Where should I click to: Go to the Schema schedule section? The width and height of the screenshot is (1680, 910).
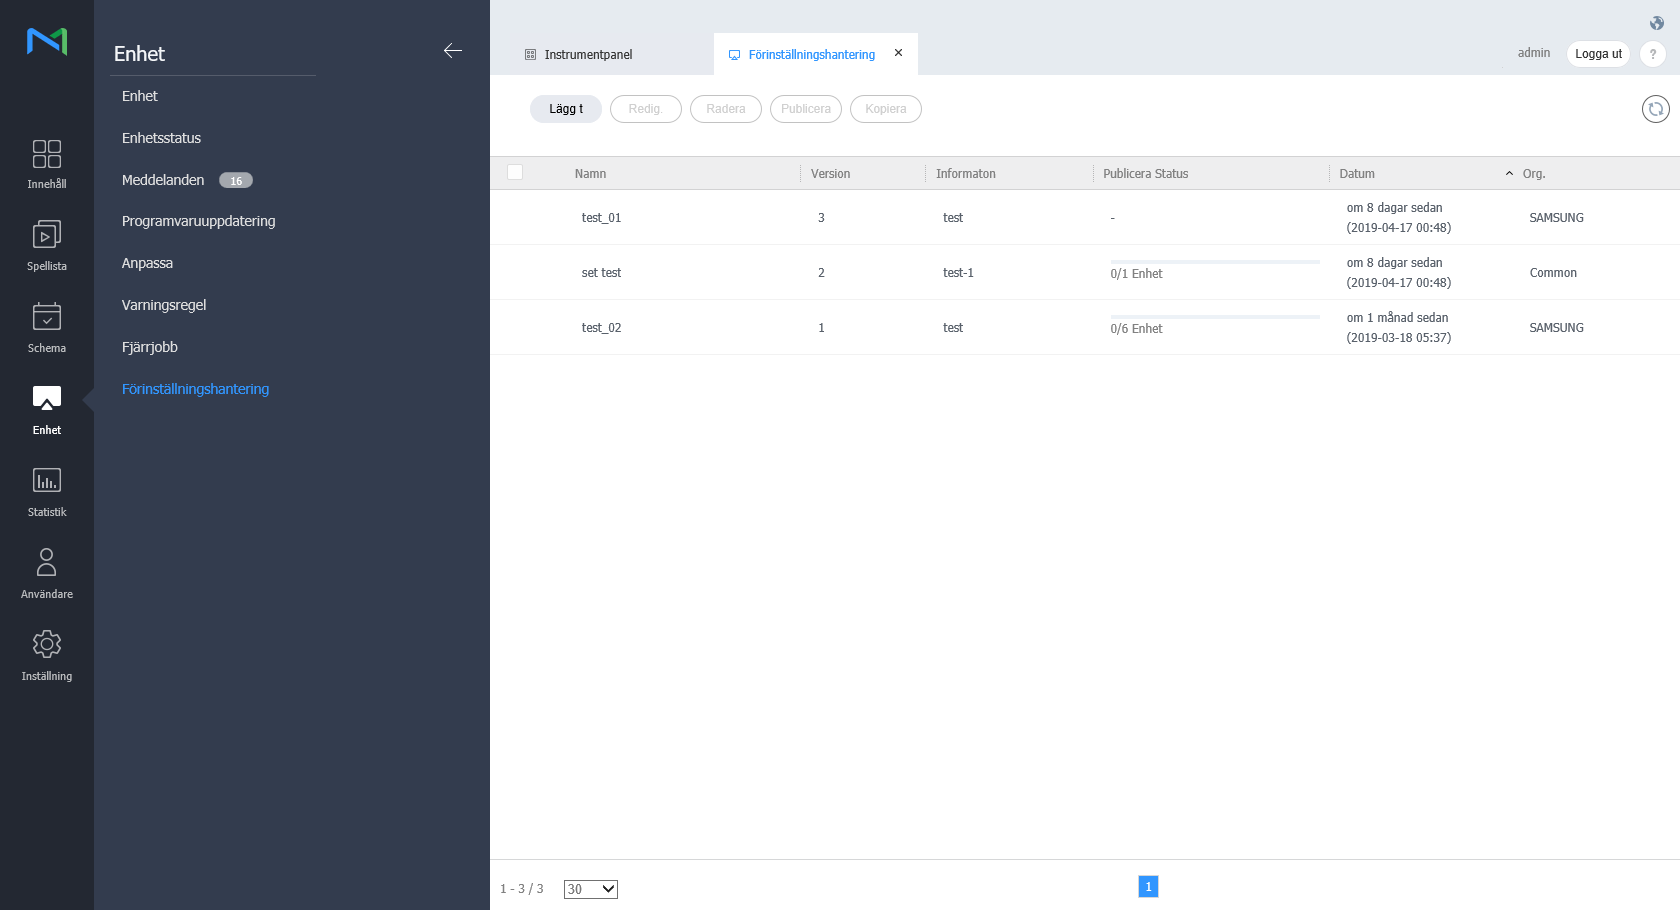[47, 328]
